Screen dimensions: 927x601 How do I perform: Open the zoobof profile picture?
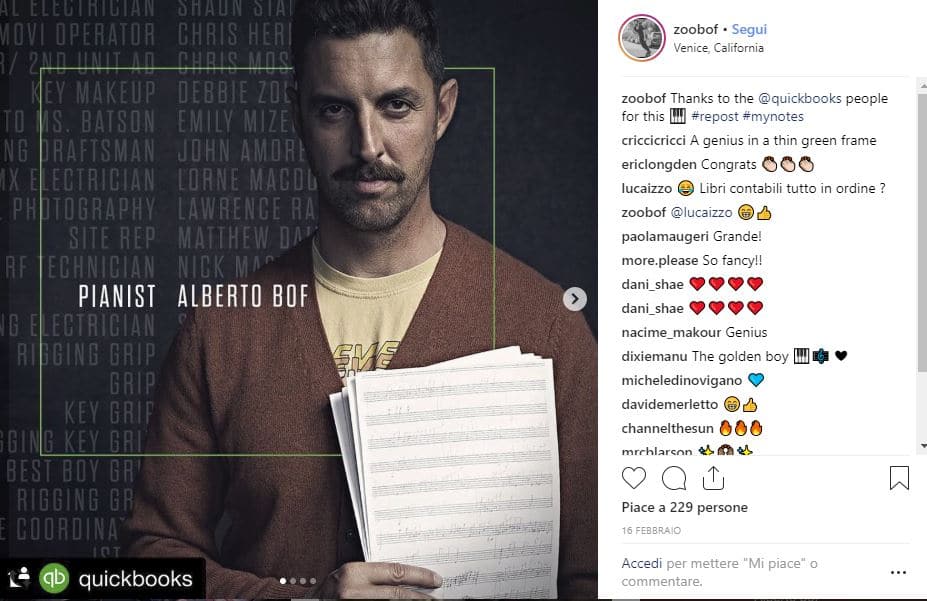pos(641,38)
